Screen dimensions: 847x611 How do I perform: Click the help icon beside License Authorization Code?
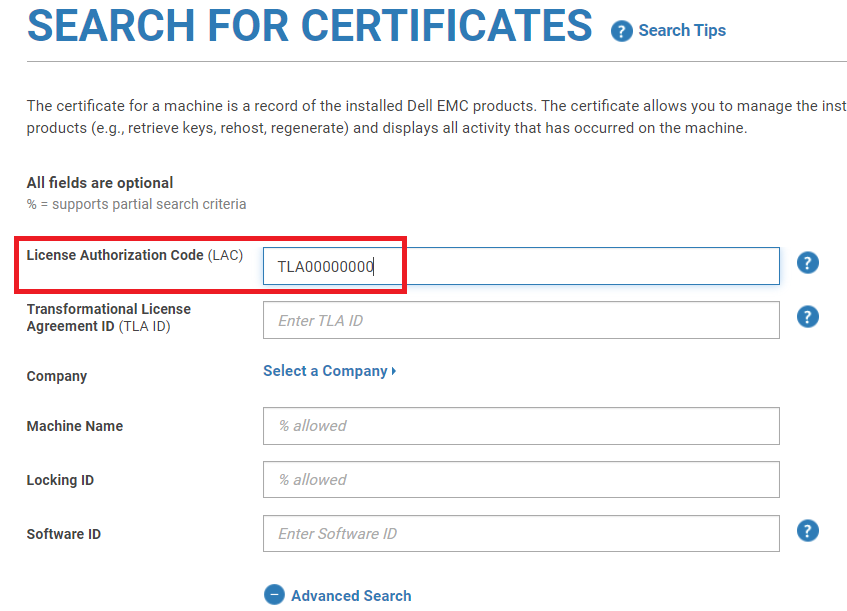tap(808, 262)
